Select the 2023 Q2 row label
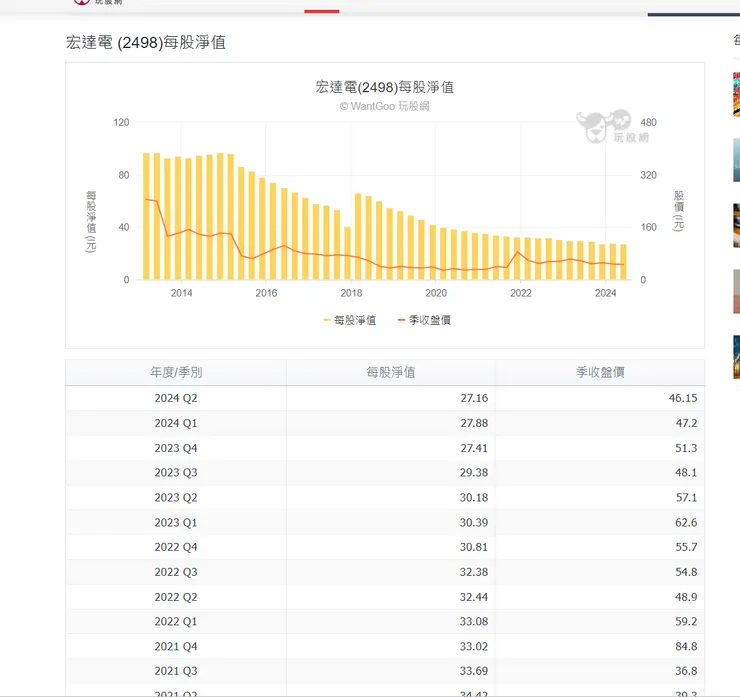This screenshot has width=740, height=697. (x=176, y=498)
